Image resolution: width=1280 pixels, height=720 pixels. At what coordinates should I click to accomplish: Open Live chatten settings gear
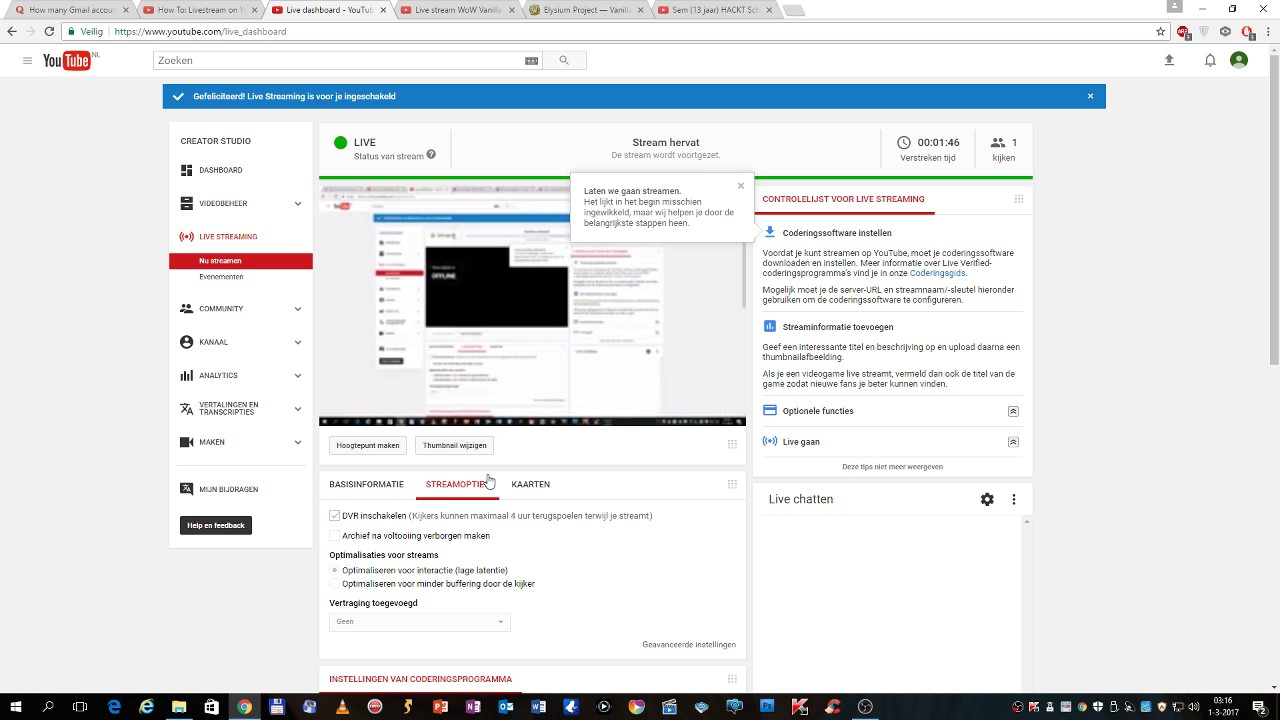(987, 499)
